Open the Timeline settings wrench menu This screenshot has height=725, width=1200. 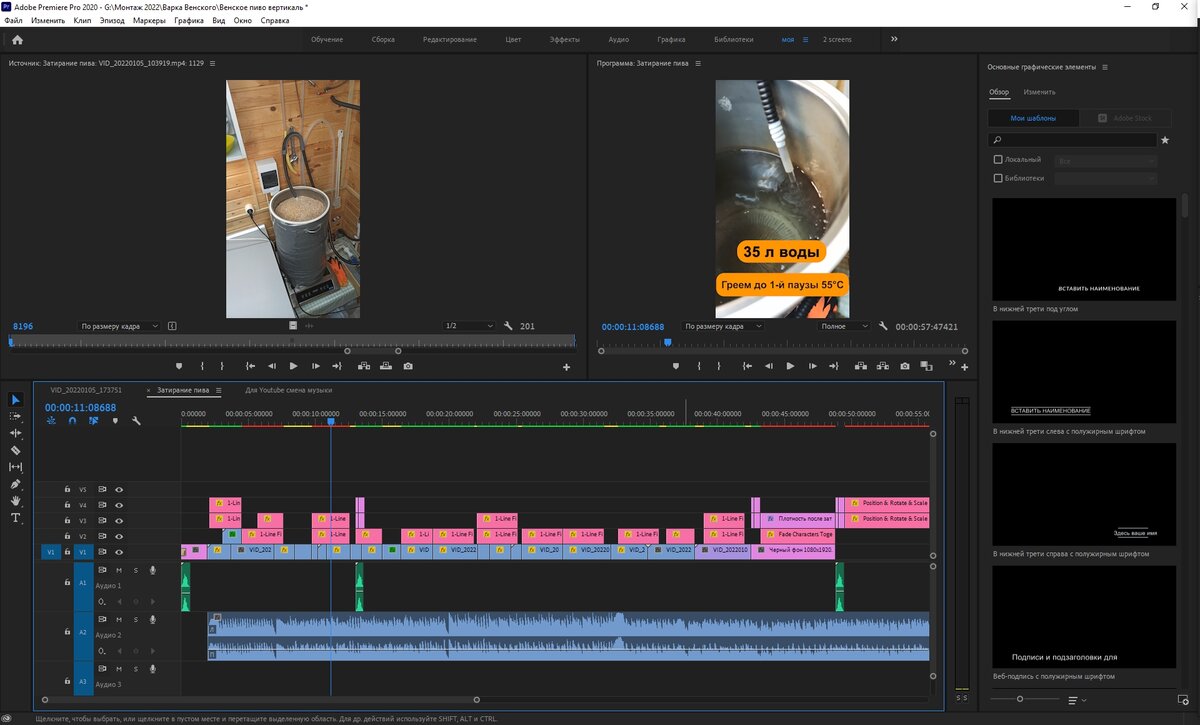136,420
